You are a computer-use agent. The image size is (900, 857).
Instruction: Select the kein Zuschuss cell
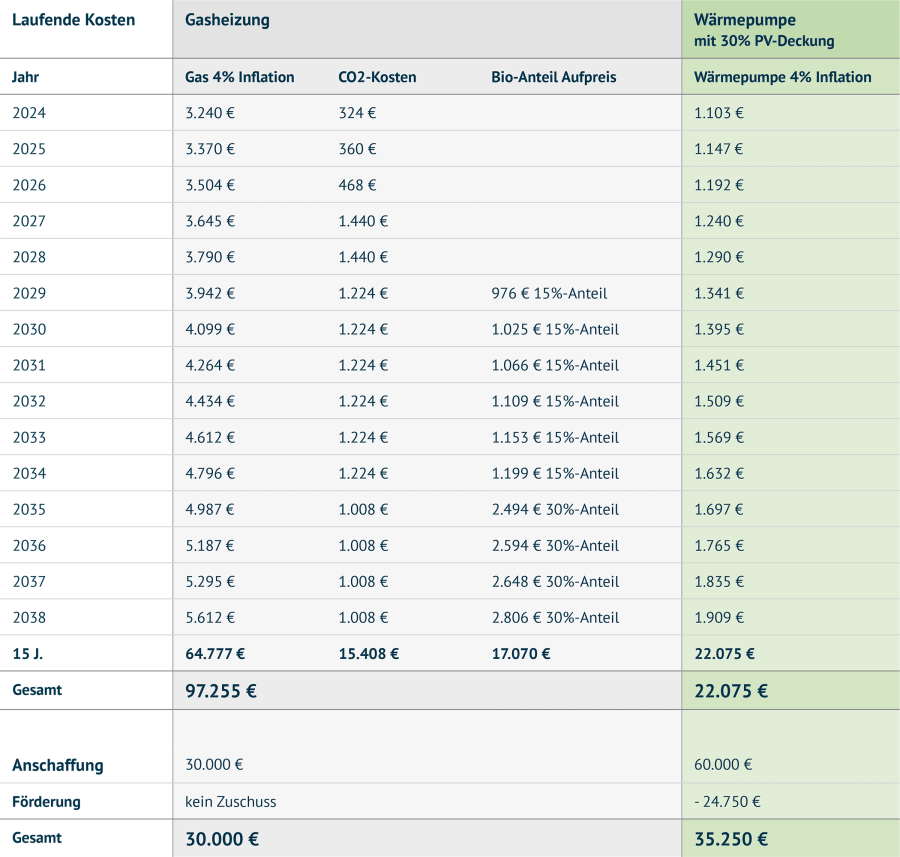(230, 801)
